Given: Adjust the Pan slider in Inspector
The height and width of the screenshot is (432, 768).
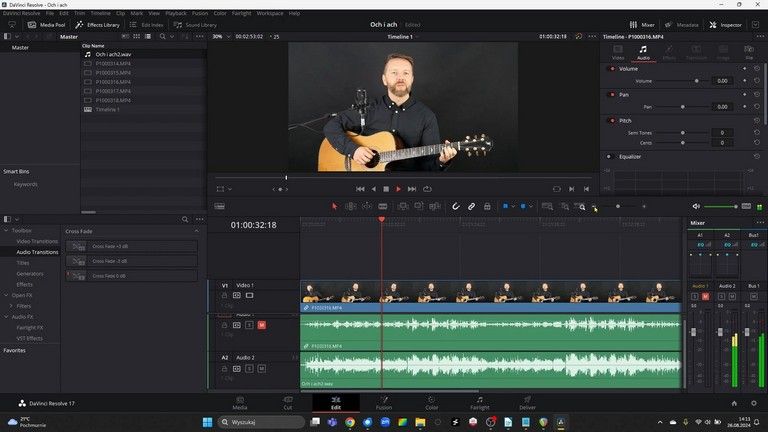Looking at the screenshot, I should [x=683, y=106].
